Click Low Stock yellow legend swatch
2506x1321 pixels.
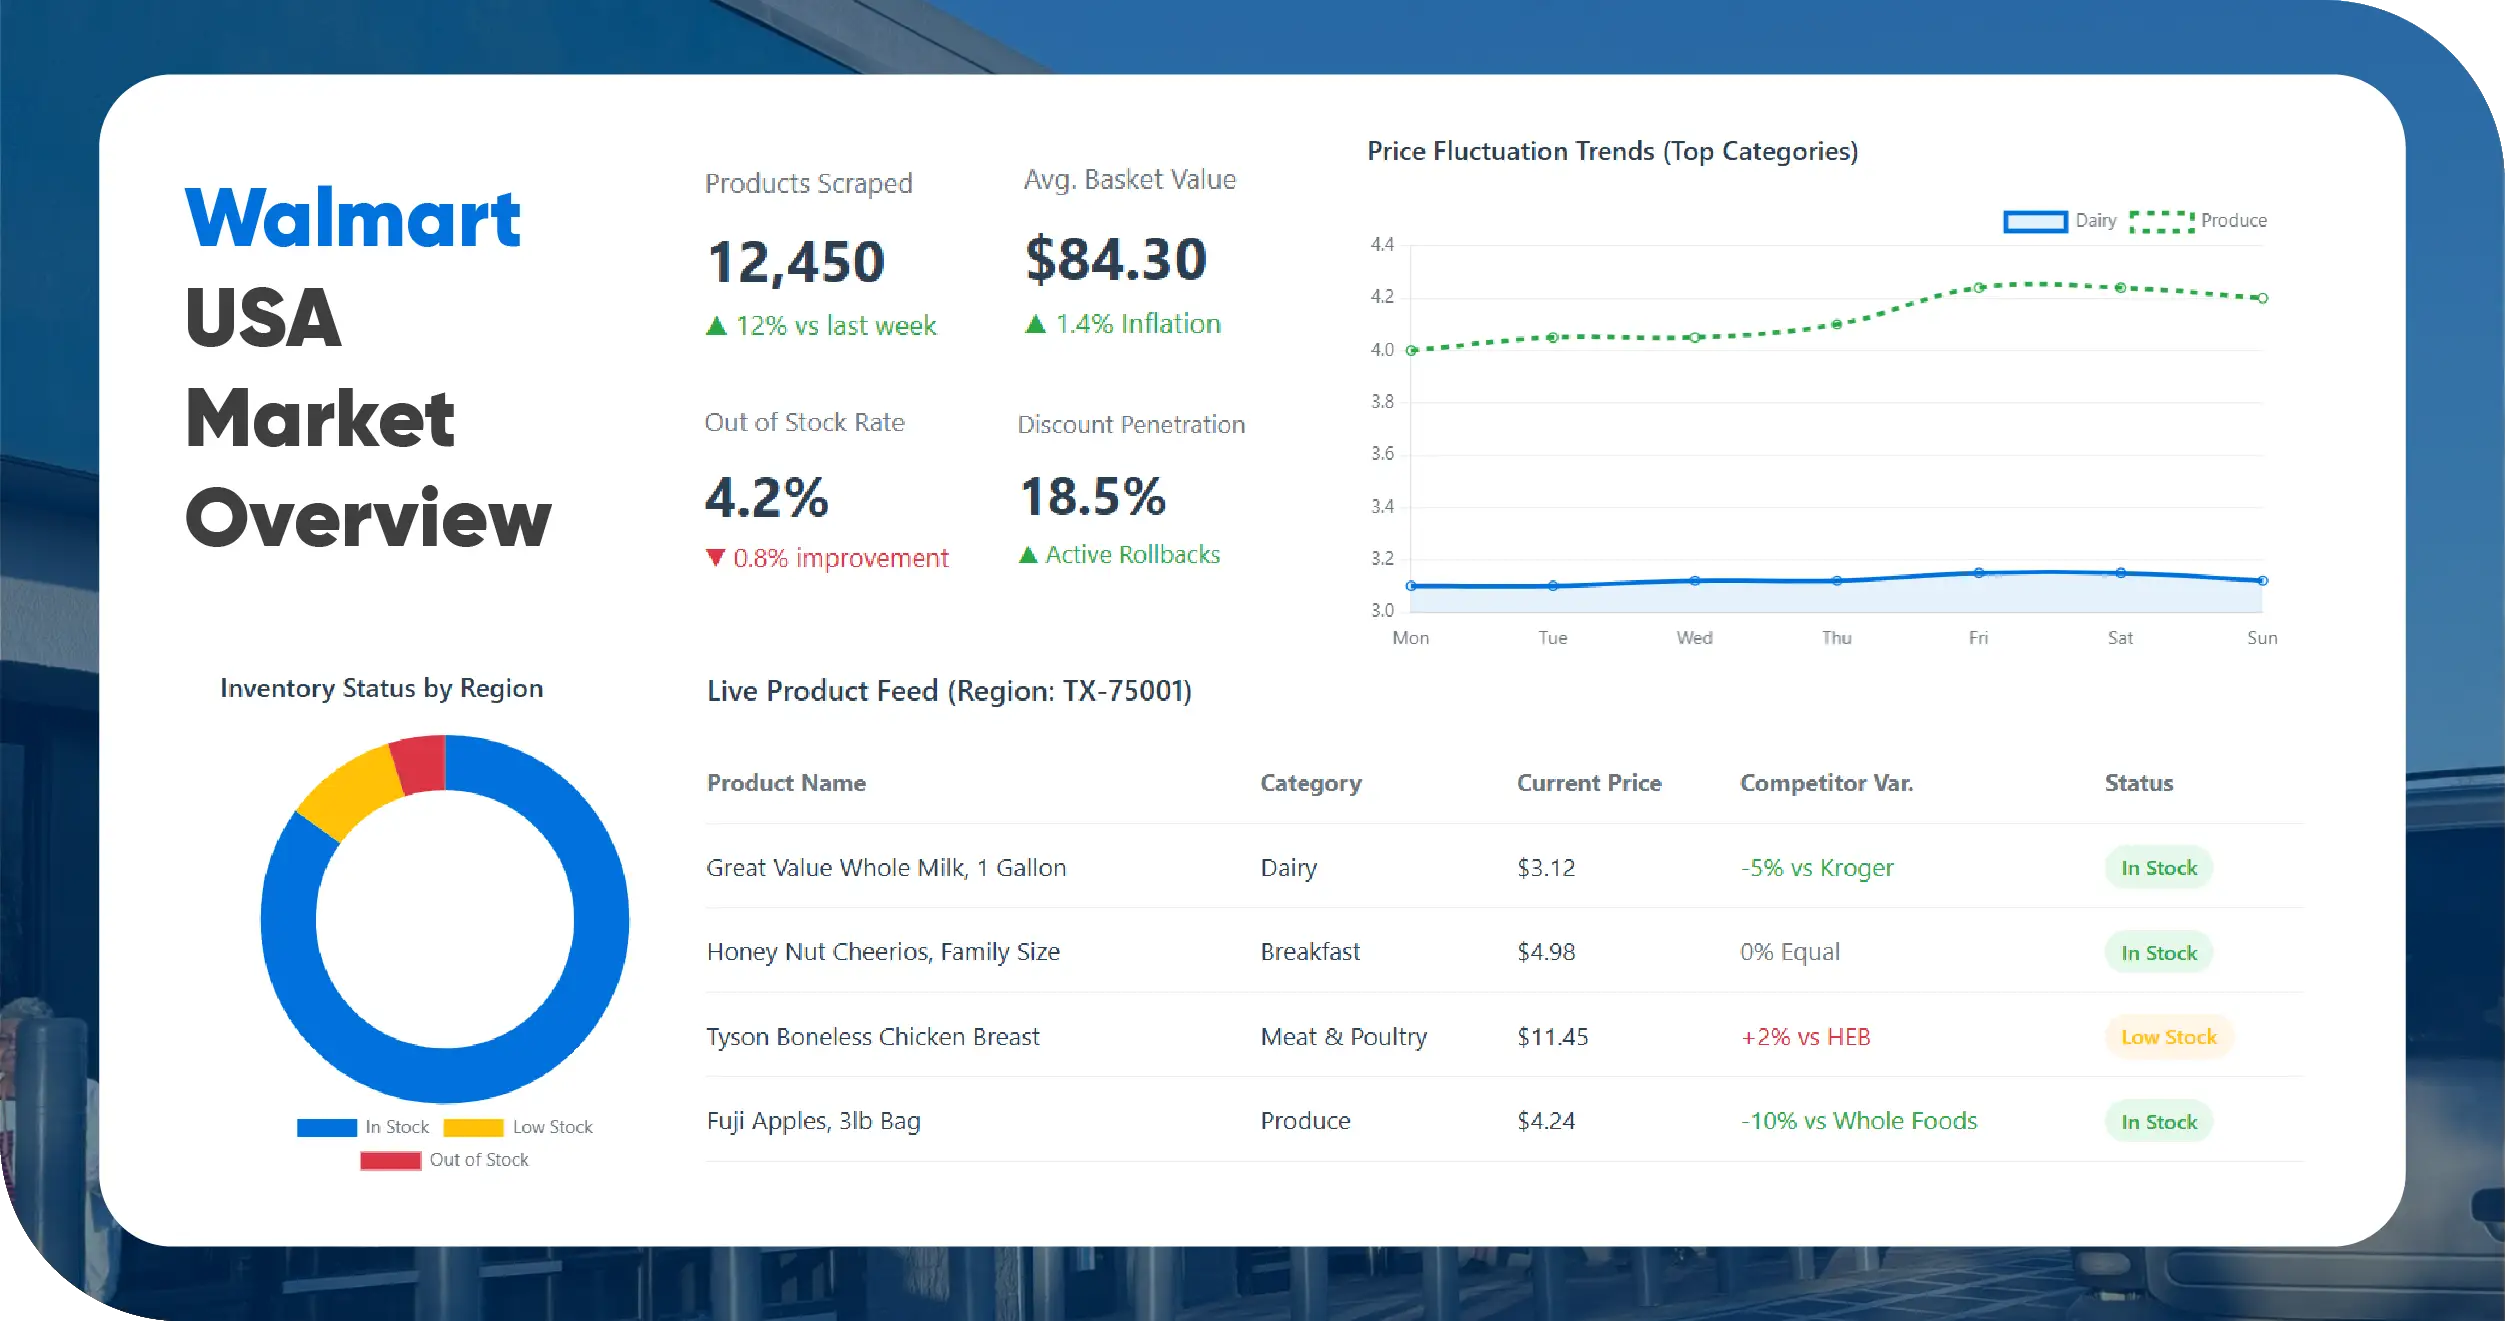[473, 1127]
